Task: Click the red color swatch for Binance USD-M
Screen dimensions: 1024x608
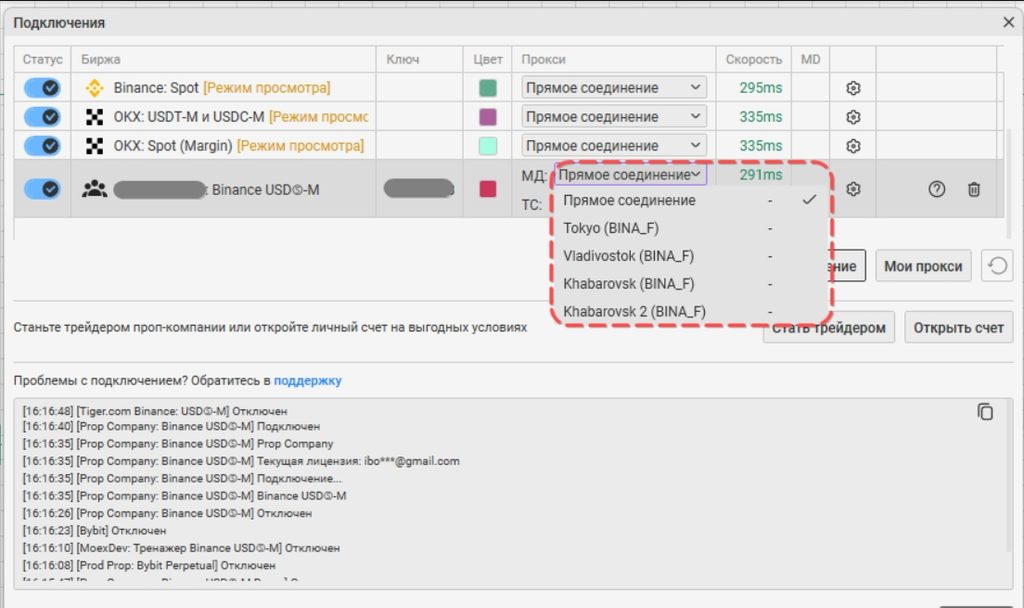Action: [x=488, y=189]
